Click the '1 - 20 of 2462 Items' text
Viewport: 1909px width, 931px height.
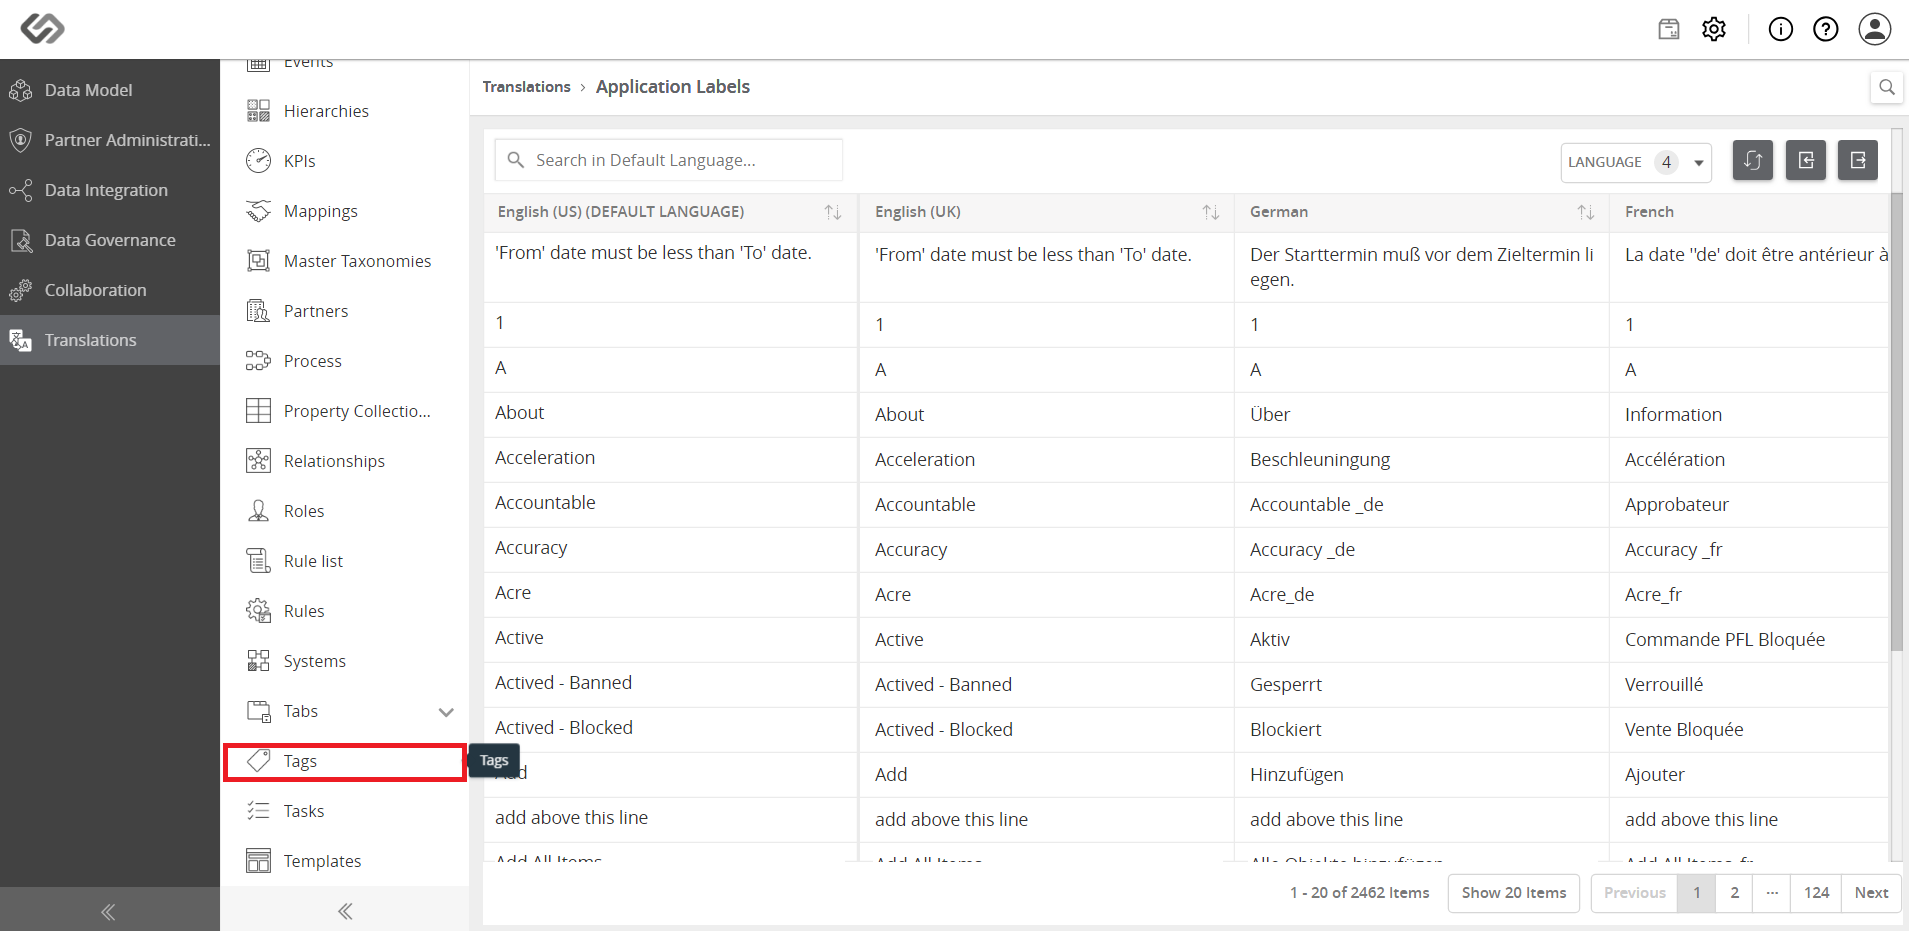click(1359, 893)
